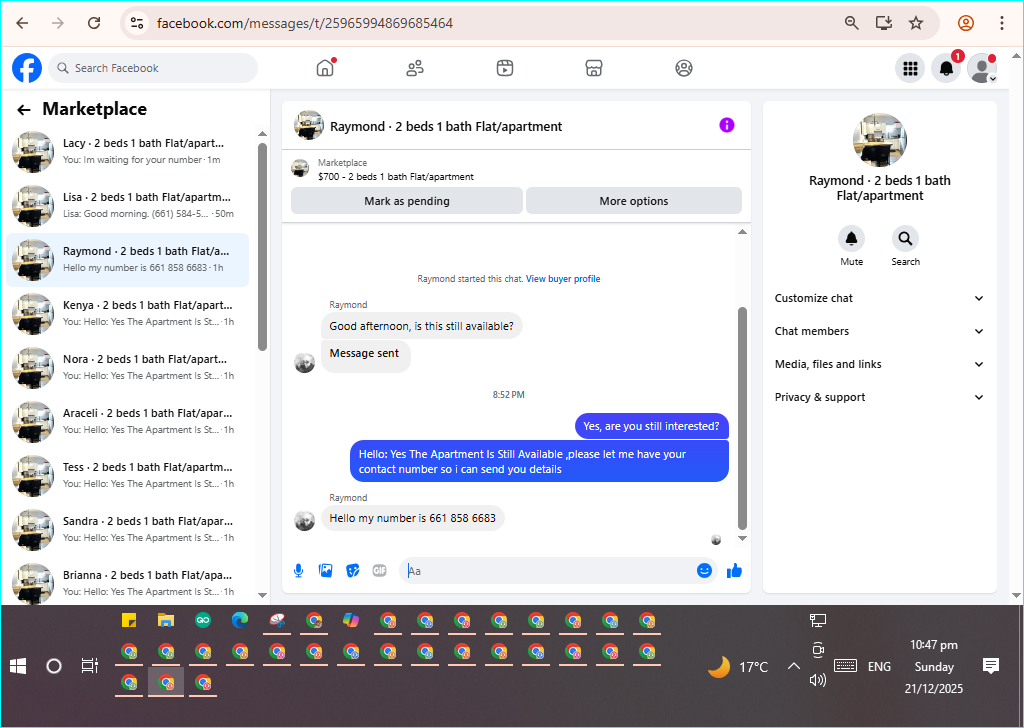Viewport: 1024px width, 728px height.
Task: Open Task View on taskbar
Action: [x=89, y=666]
